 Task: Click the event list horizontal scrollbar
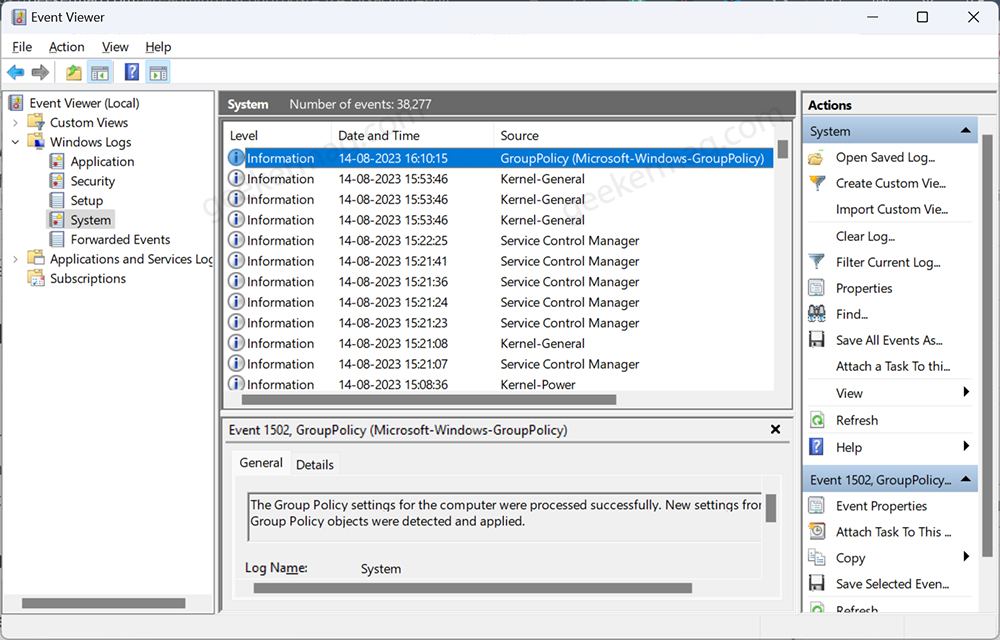[429, 400]
